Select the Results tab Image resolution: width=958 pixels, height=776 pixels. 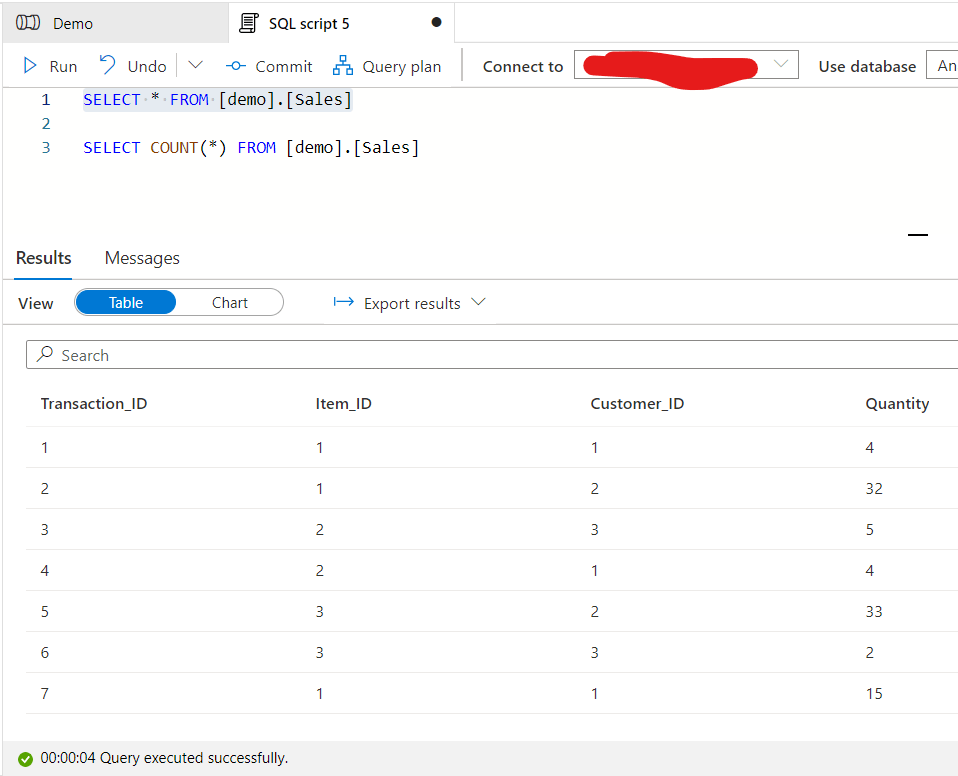(x=44, y=258)
